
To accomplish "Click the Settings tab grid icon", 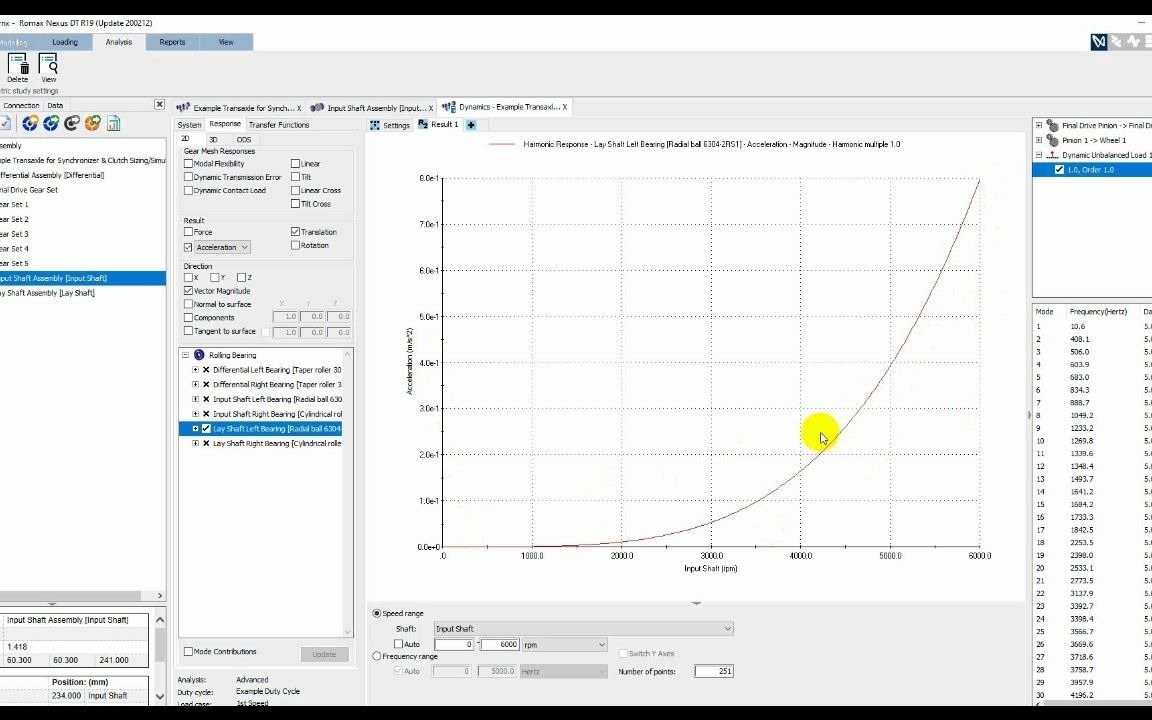I will tap(375, 125).
